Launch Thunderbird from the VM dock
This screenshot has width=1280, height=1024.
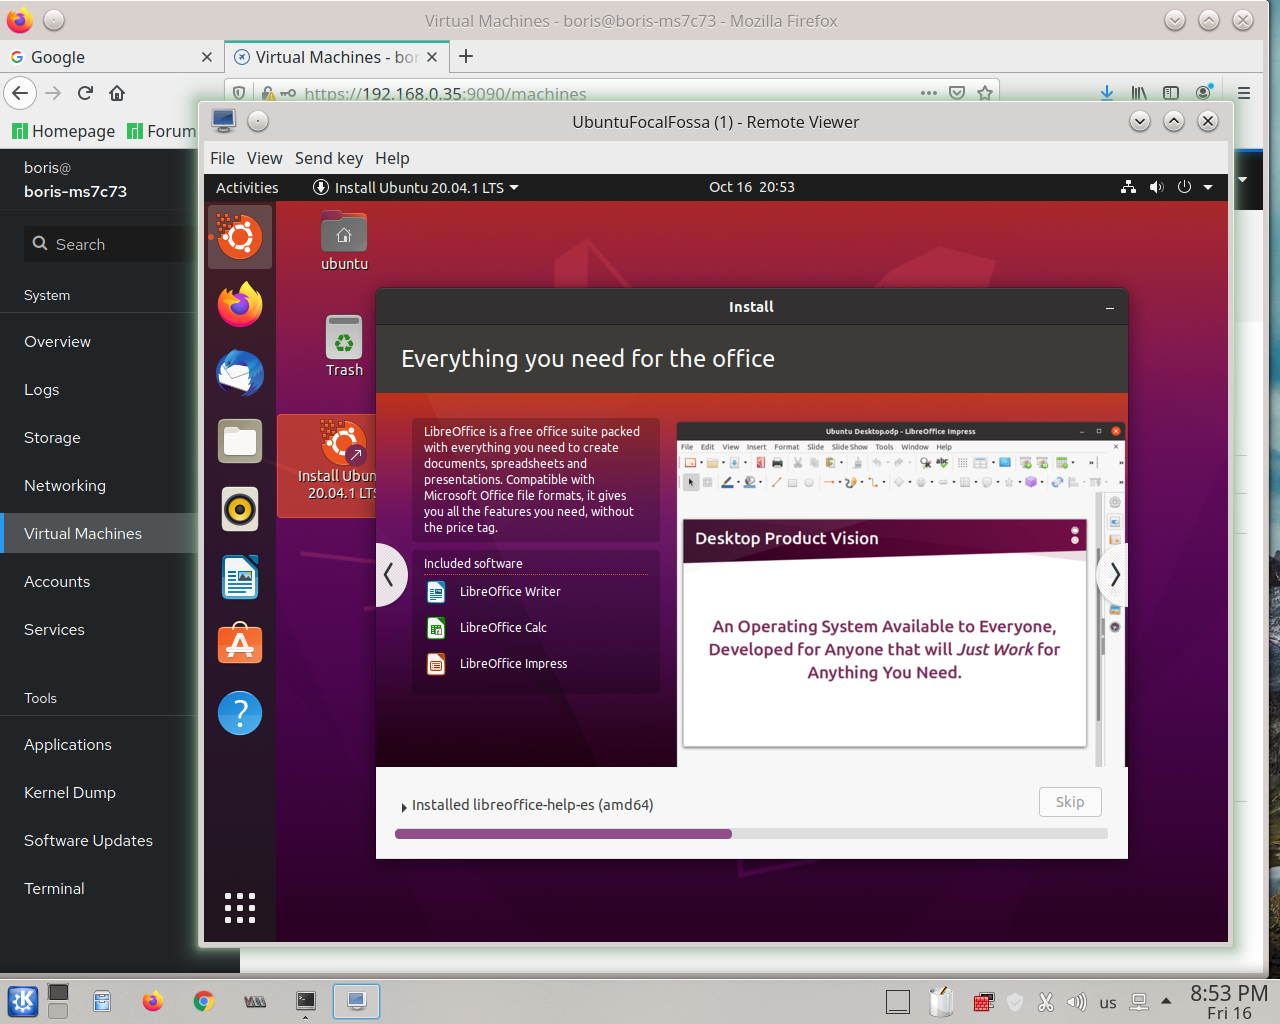click(239, 373)
